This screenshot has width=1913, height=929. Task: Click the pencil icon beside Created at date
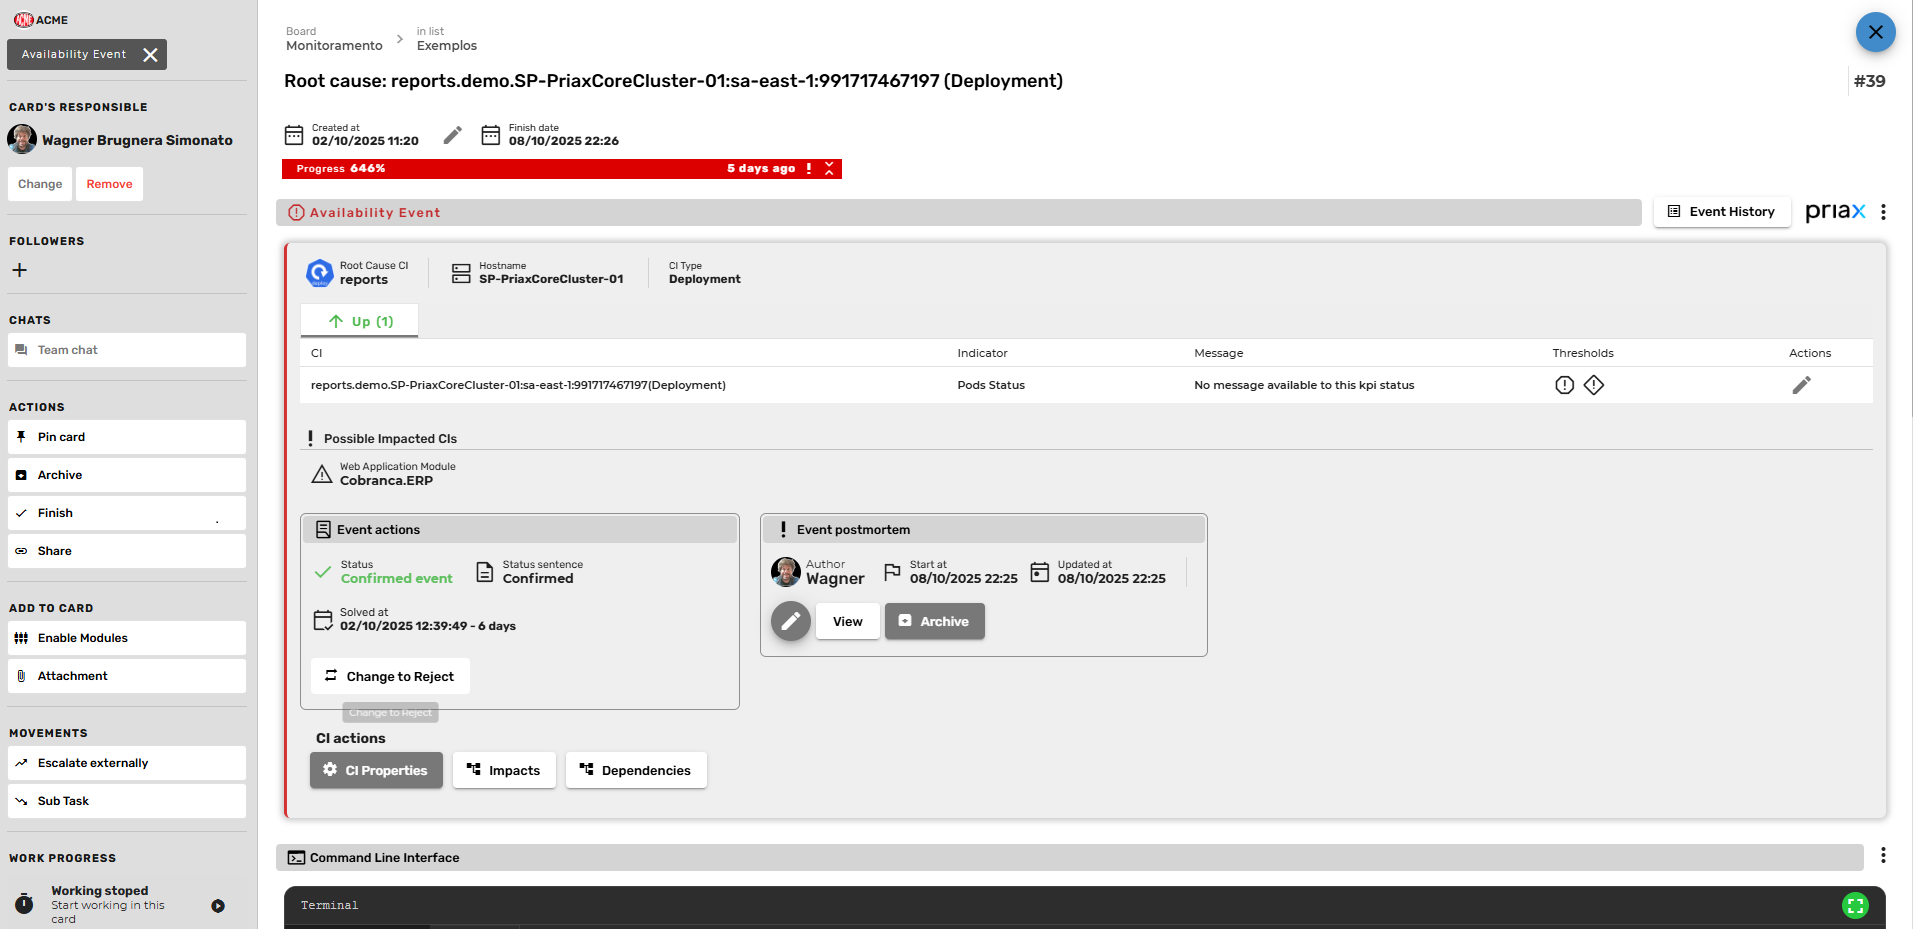(x=453, y=135)
